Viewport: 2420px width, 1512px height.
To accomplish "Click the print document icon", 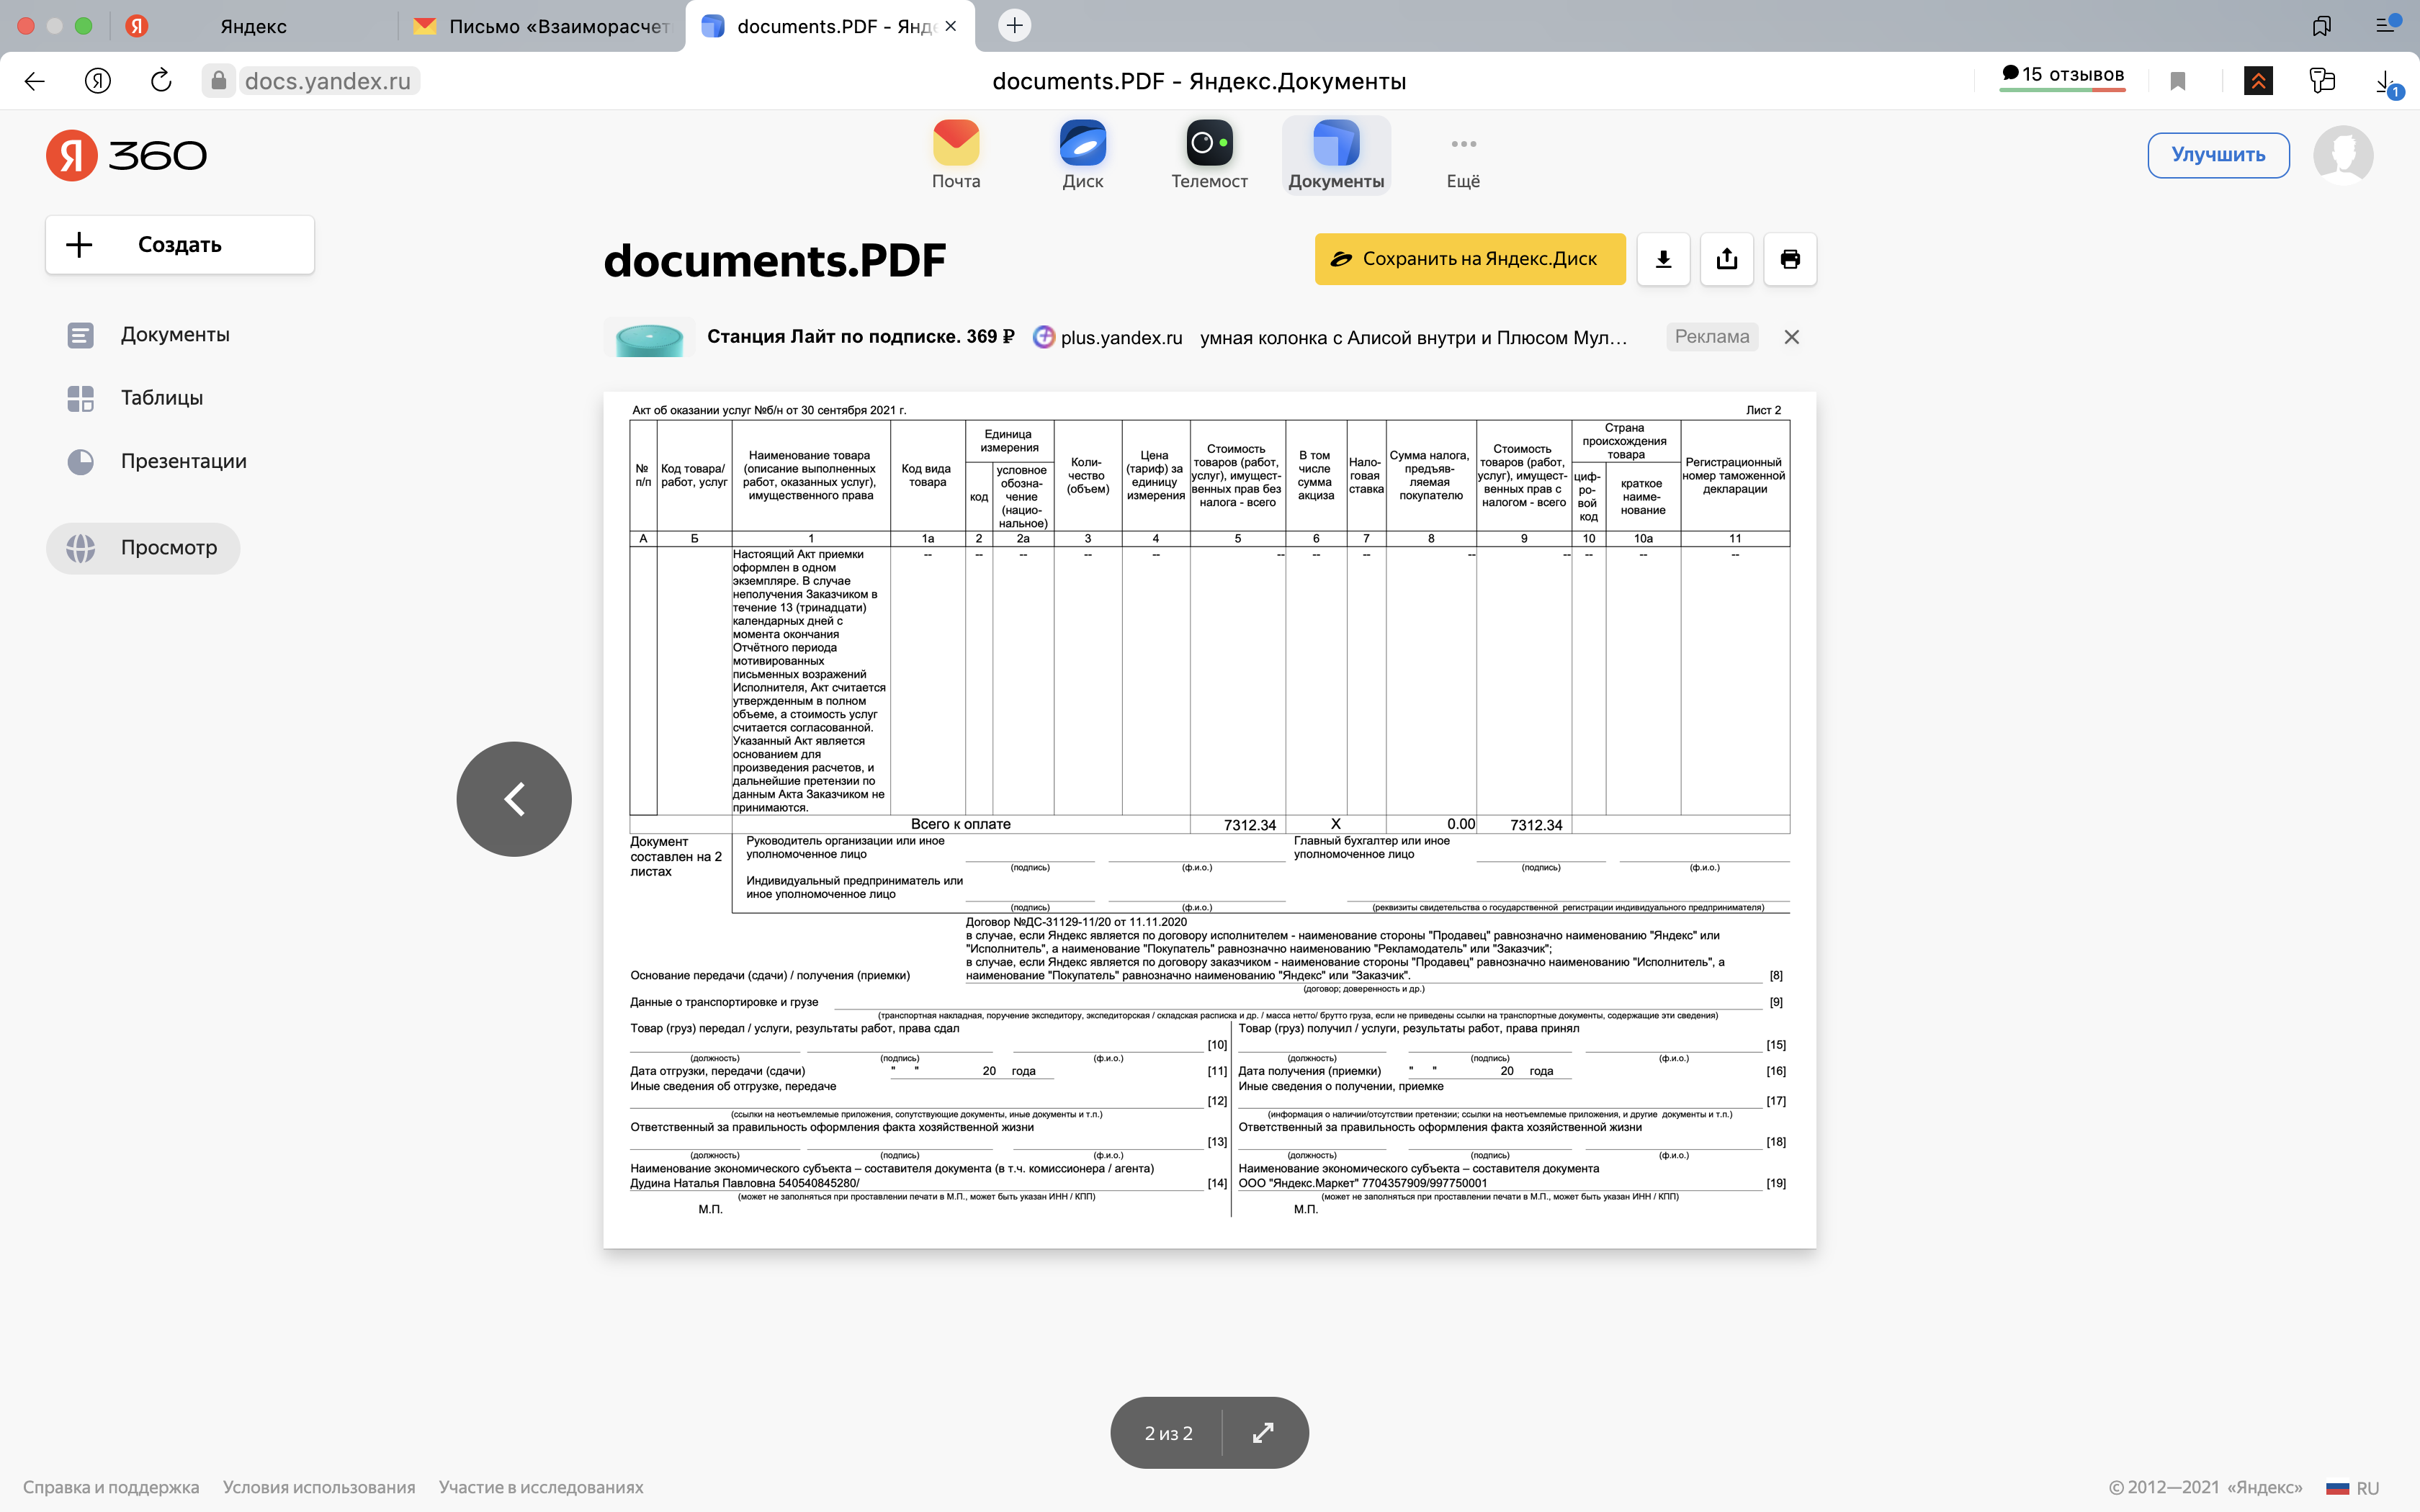I will 1790,259.
